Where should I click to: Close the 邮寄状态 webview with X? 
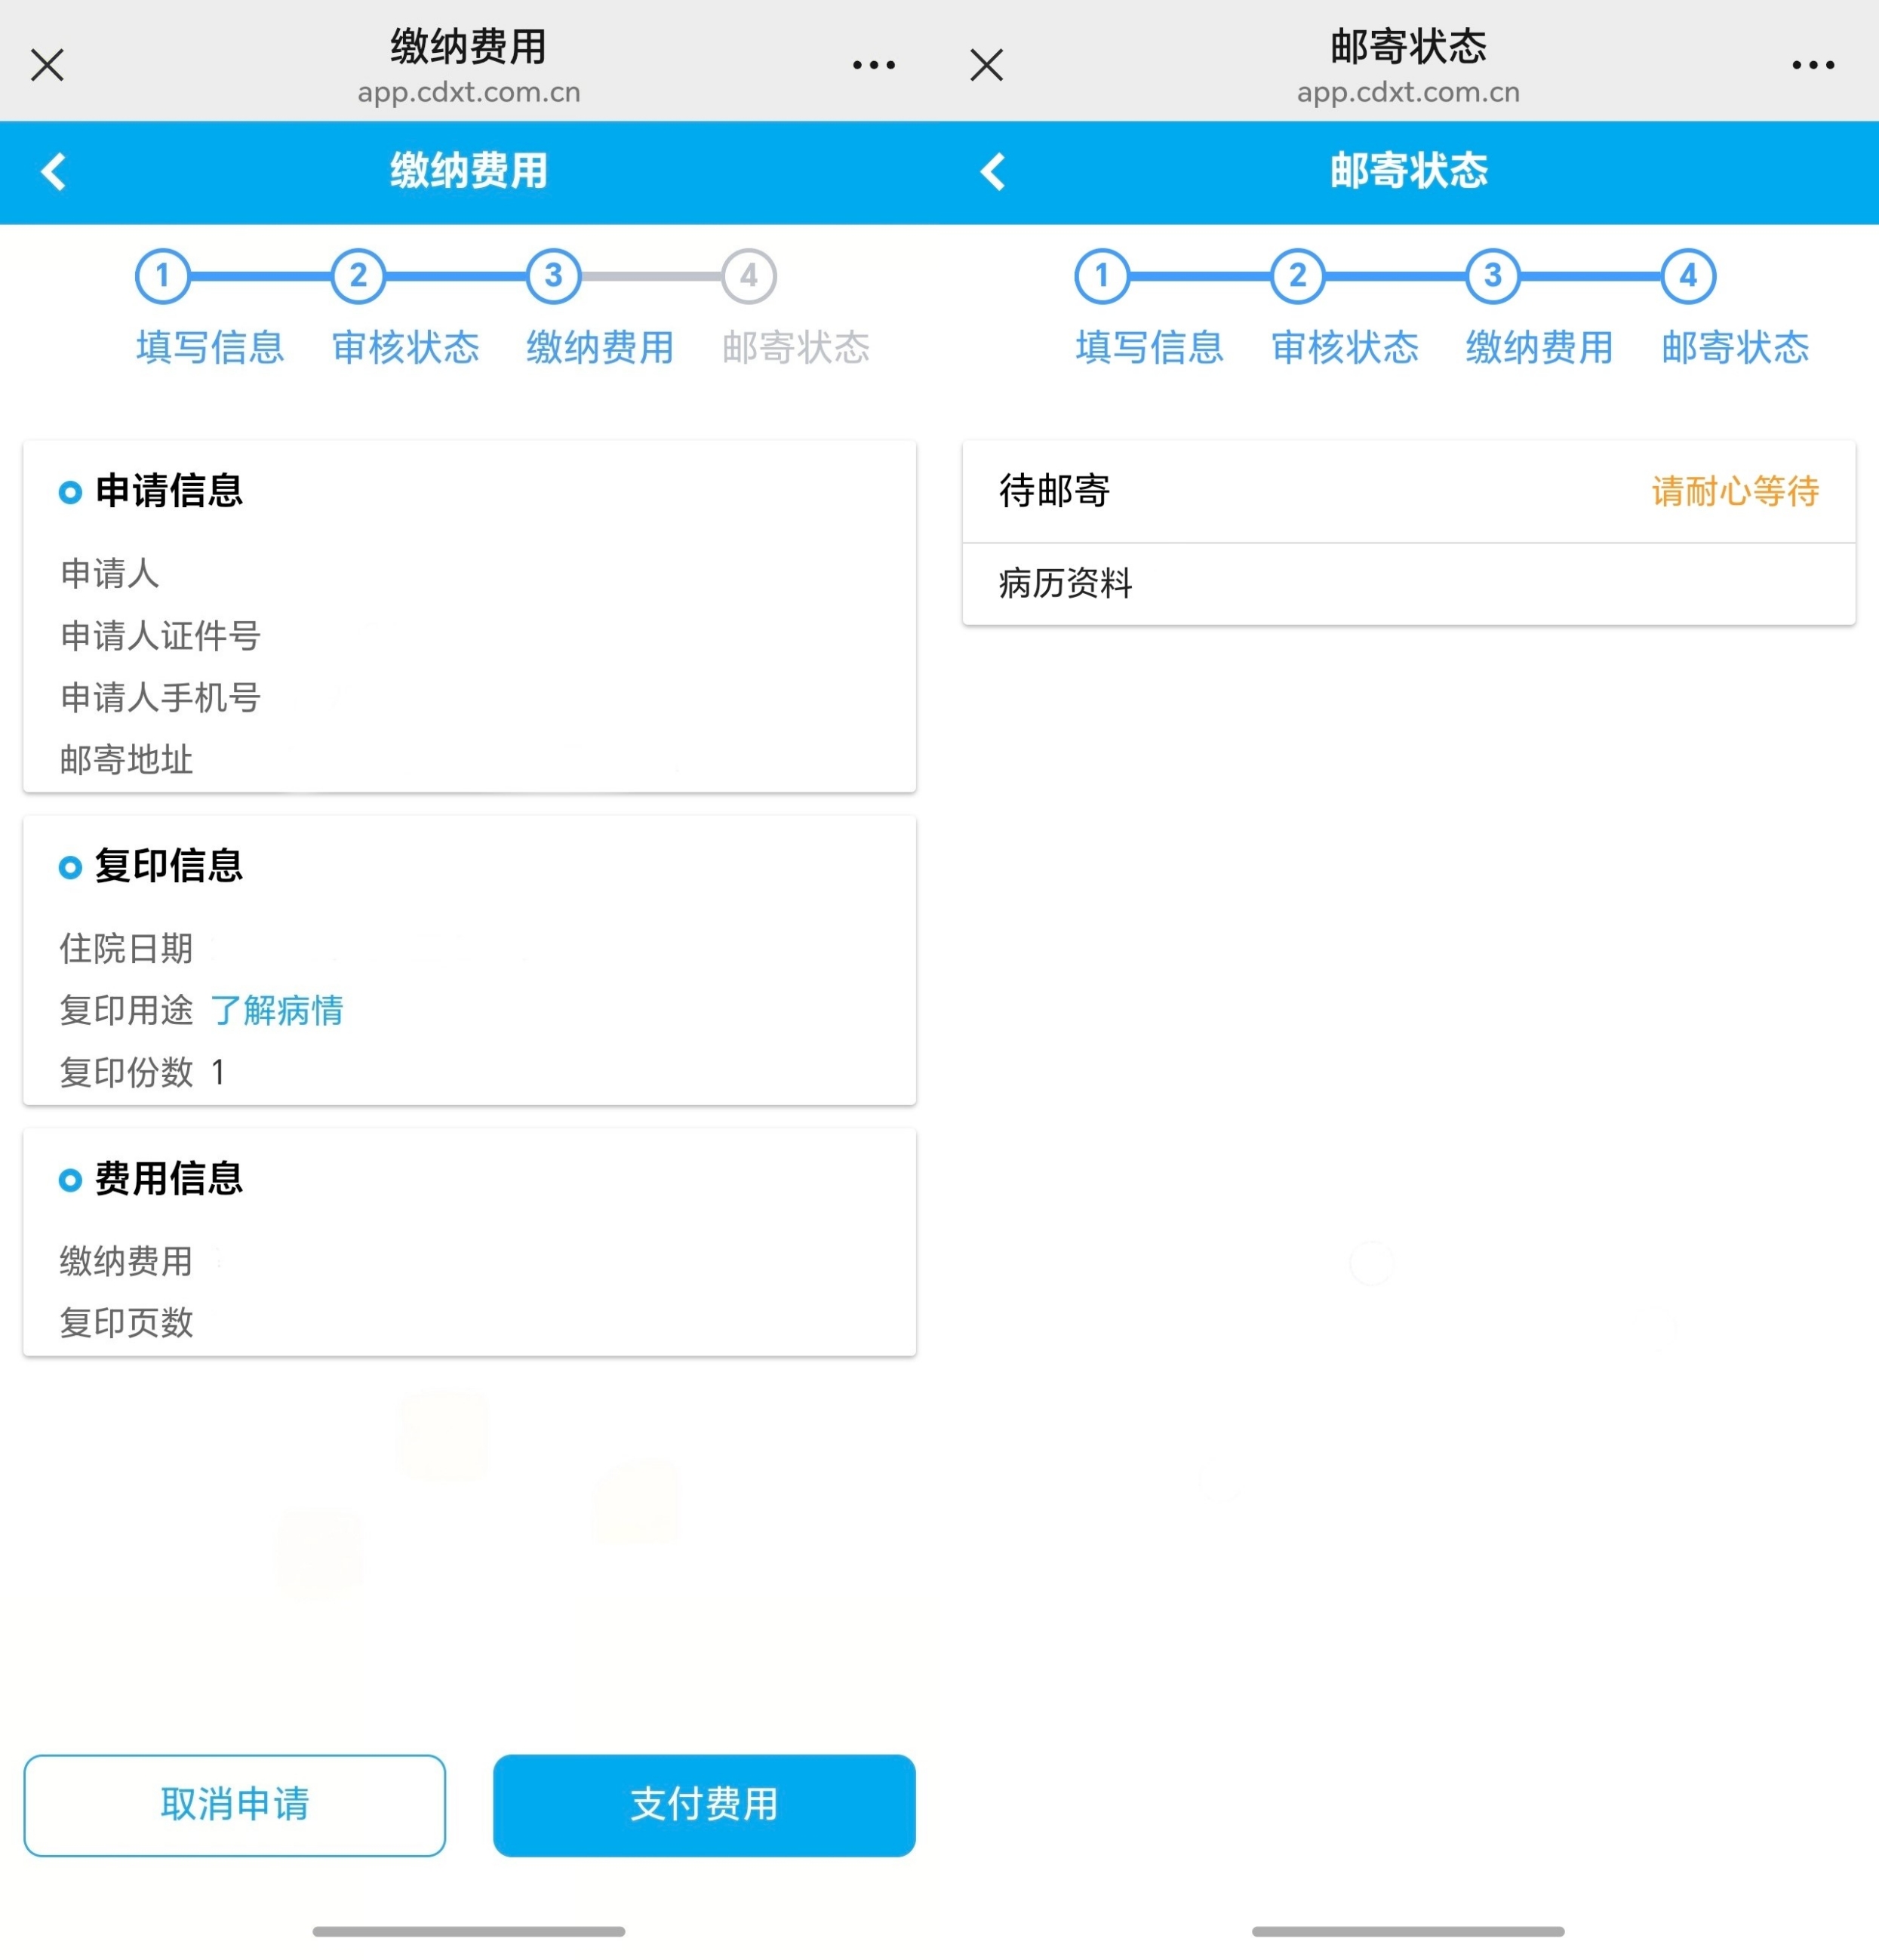pyautogui.click(x=986, y=65)
